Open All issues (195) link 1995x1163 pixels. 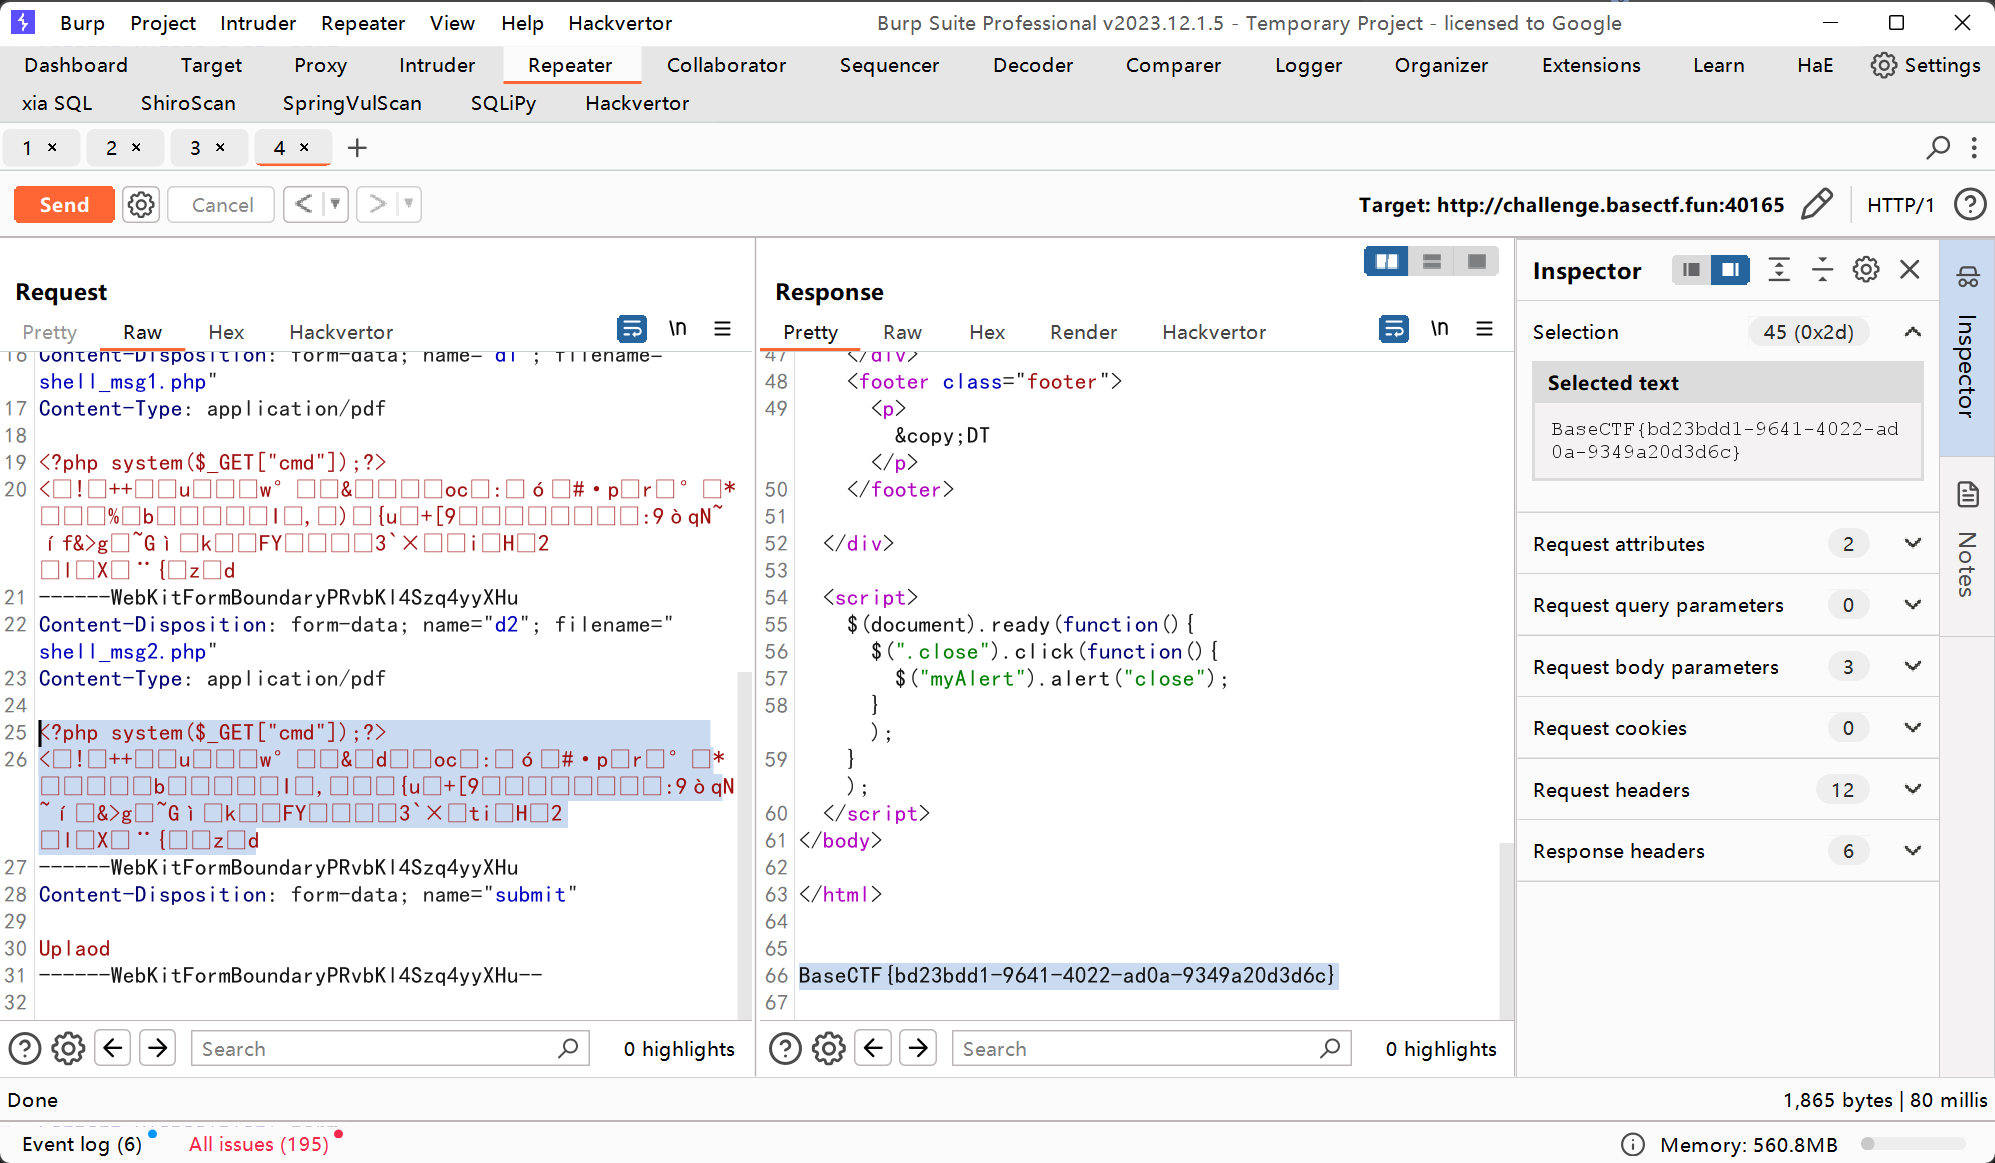point(259,1144)
